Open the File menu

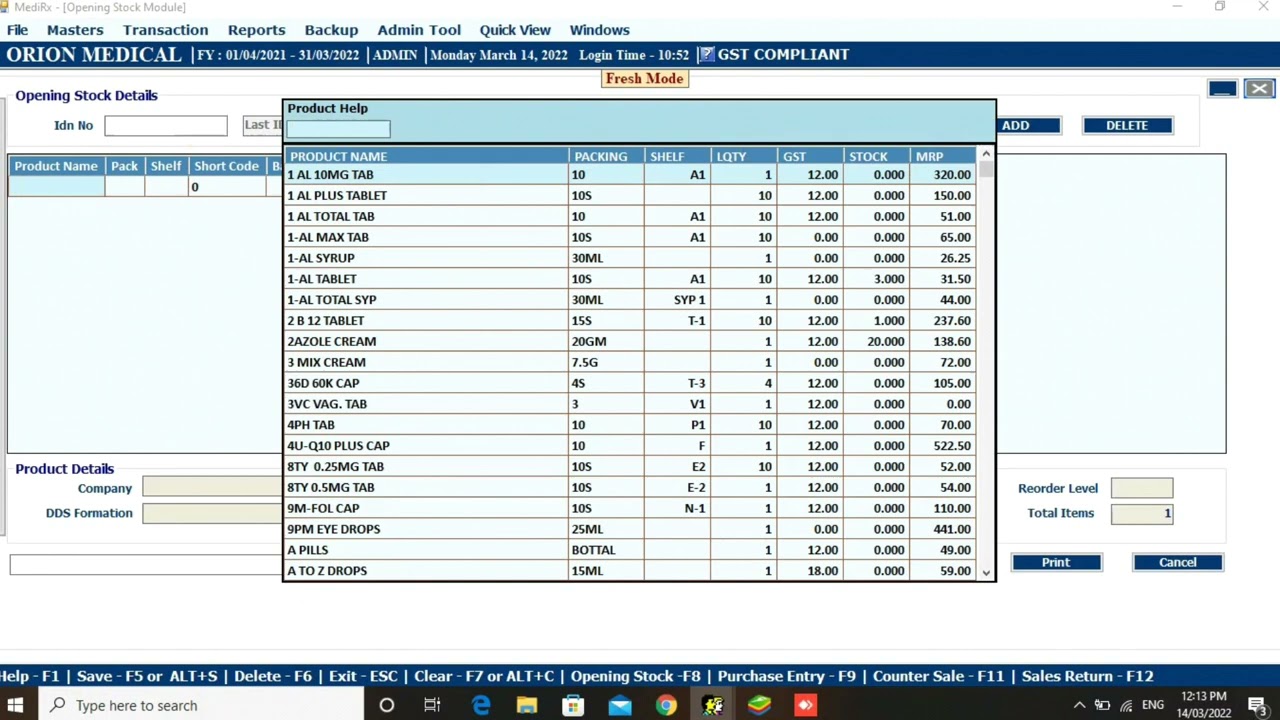[x=17, y=30]
